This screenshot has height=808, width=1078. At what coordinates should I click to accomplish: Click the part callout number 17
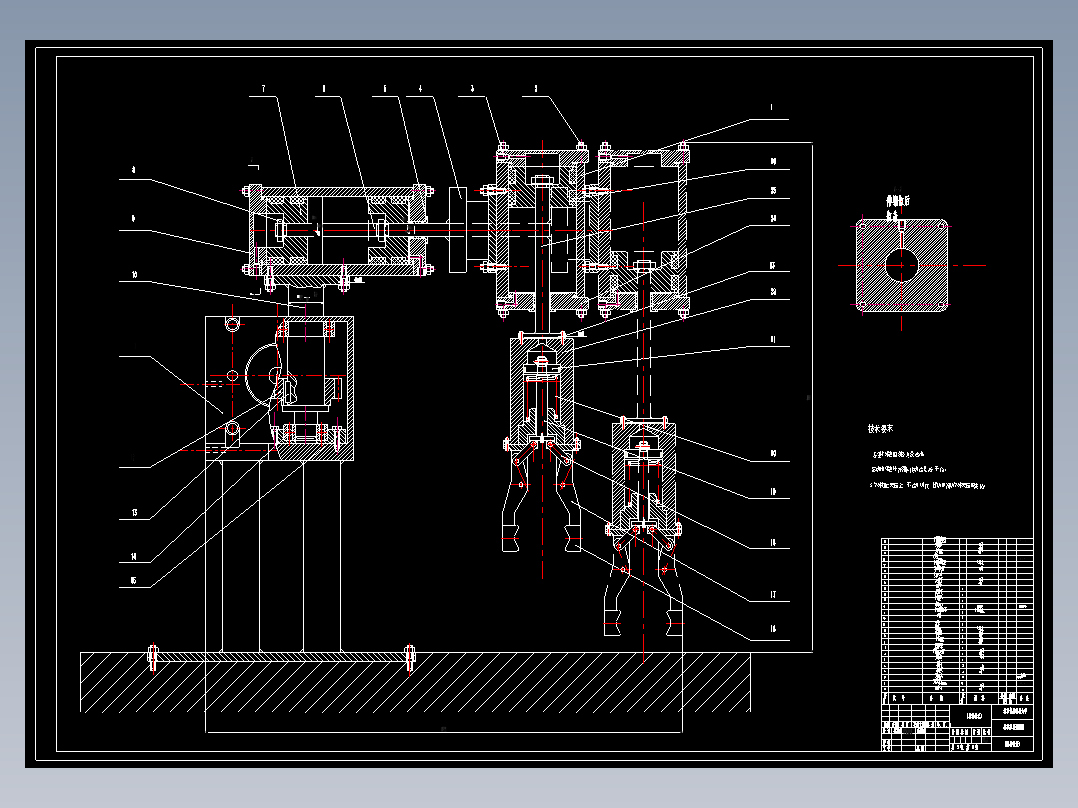pyautogui.click(x=773, y=595)
